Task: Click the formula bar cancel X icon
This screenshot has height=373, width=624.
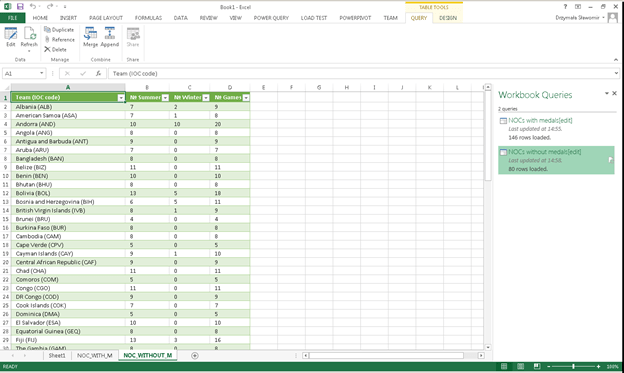Action: pos(67,74)
